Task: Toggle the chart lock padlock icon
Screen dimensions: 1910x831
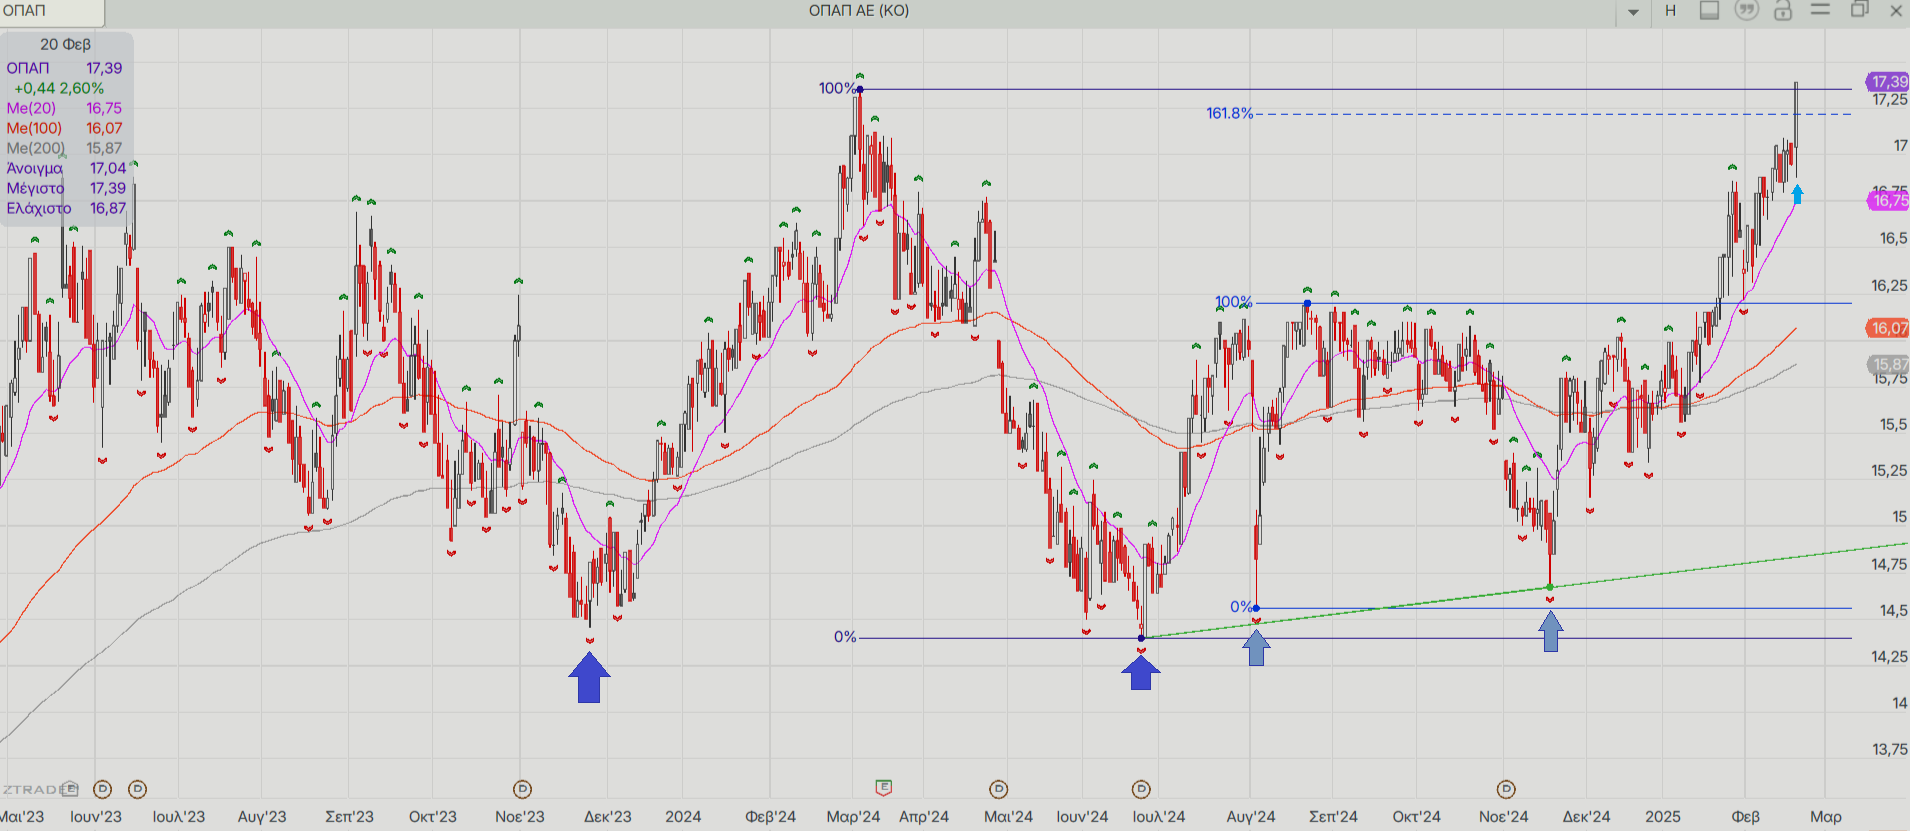Action: [x=1783, y=11]
